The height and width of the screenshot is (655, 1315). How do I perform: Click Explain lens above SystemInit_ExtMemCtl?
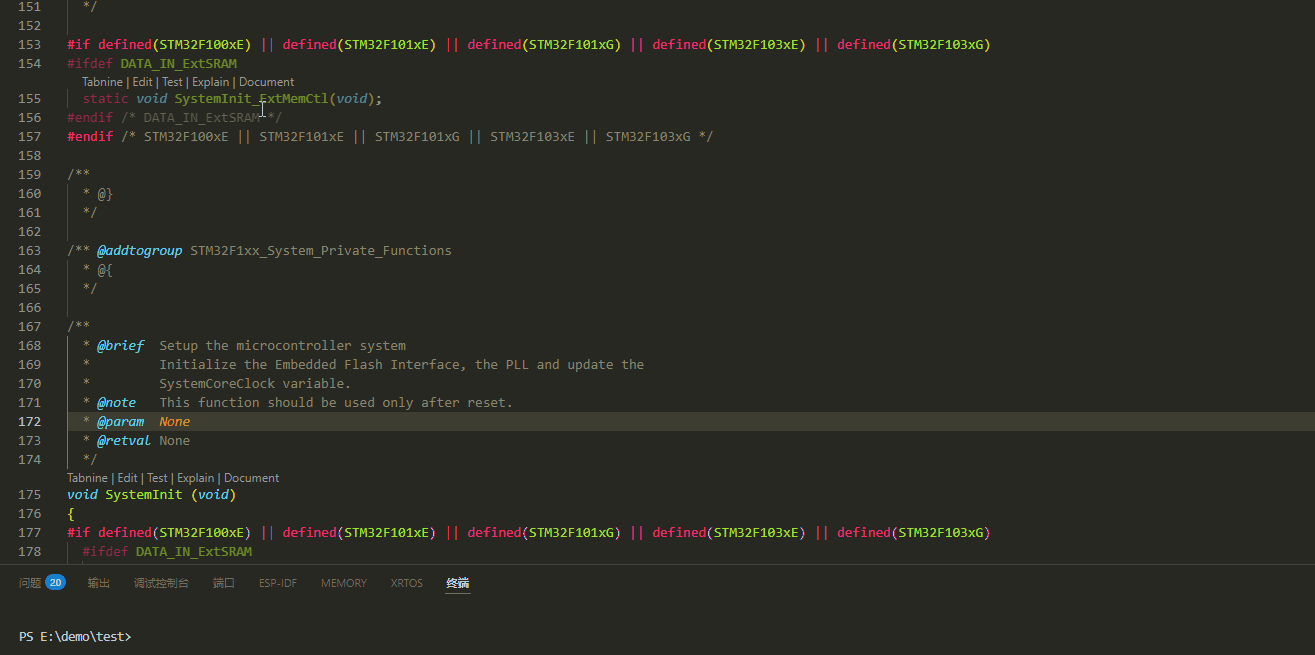(x=210, y=81)
